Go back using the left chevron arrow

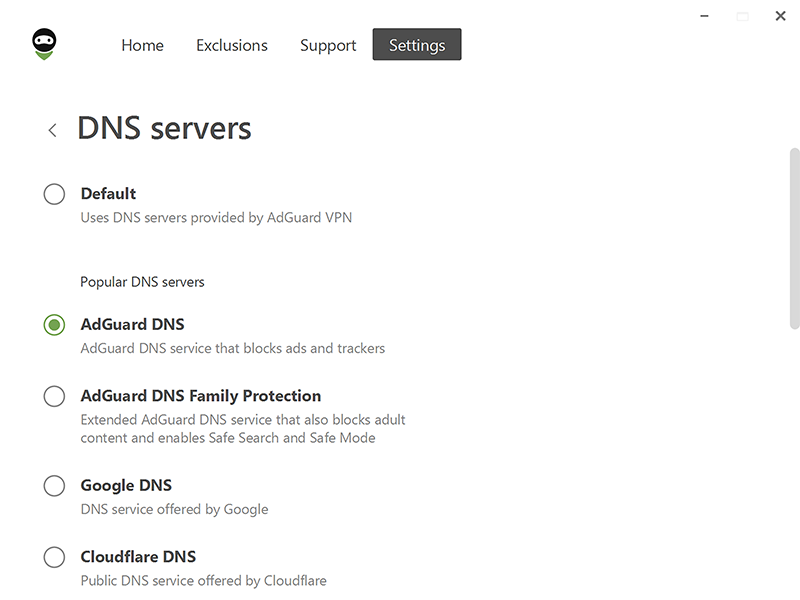[52, 130]
